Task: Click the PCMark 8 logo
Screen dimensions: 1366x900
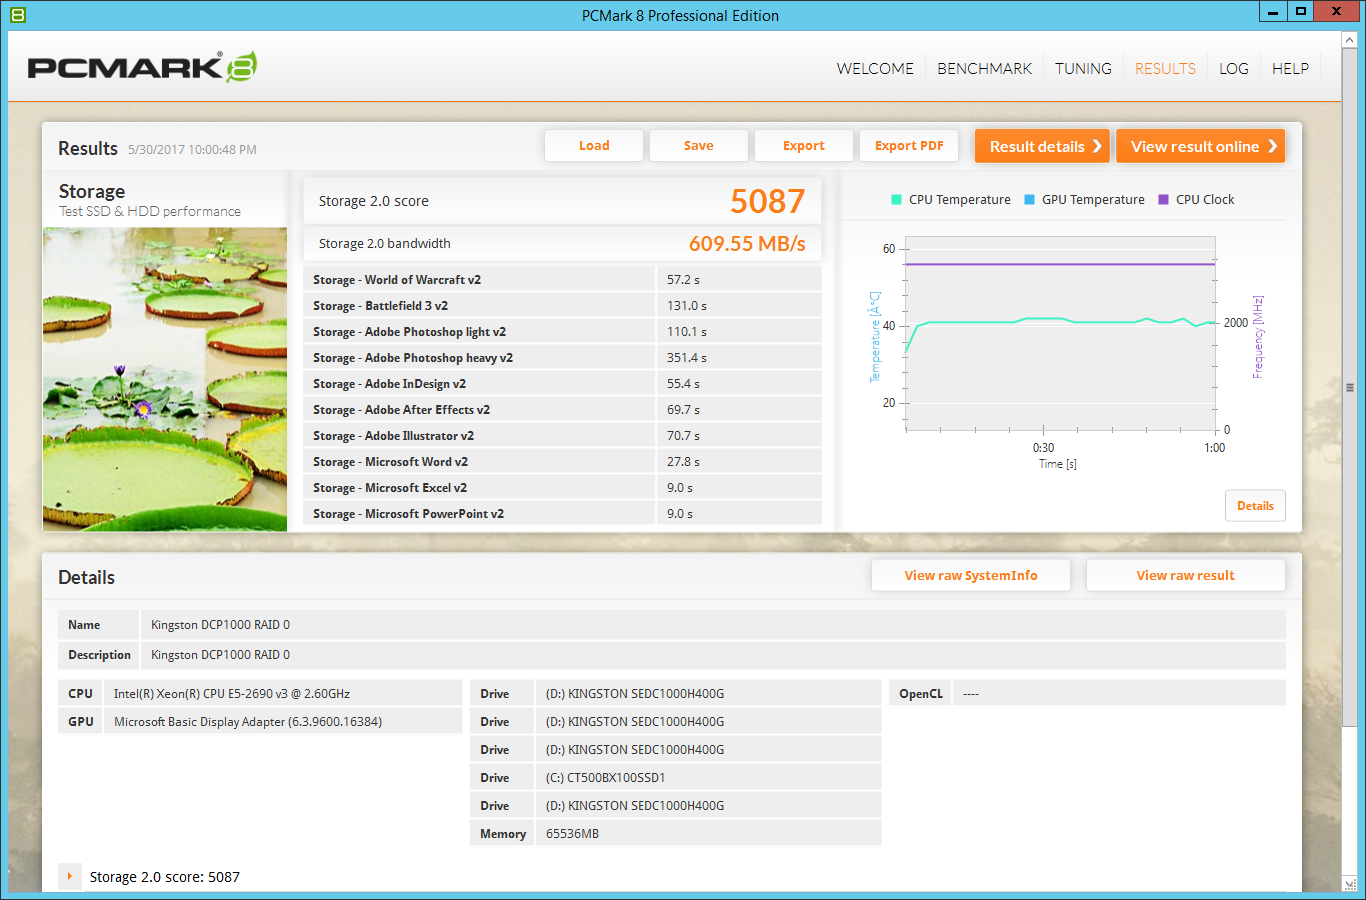Action: point(142,67)
